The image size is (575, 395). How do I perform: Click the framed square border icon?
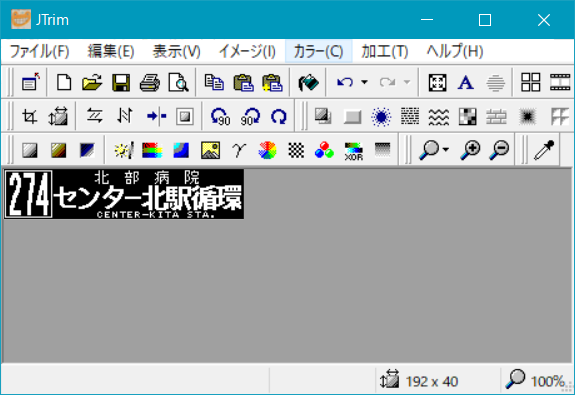[x=185, y=117]
